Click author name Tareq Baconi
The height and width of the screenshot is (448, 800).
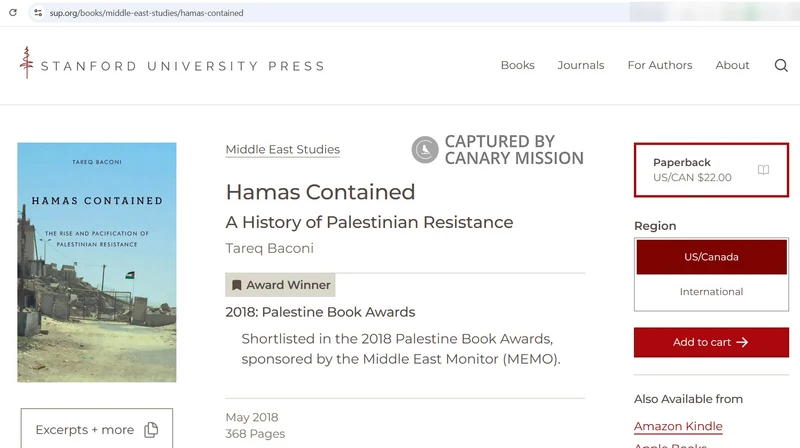pos(269,248)
